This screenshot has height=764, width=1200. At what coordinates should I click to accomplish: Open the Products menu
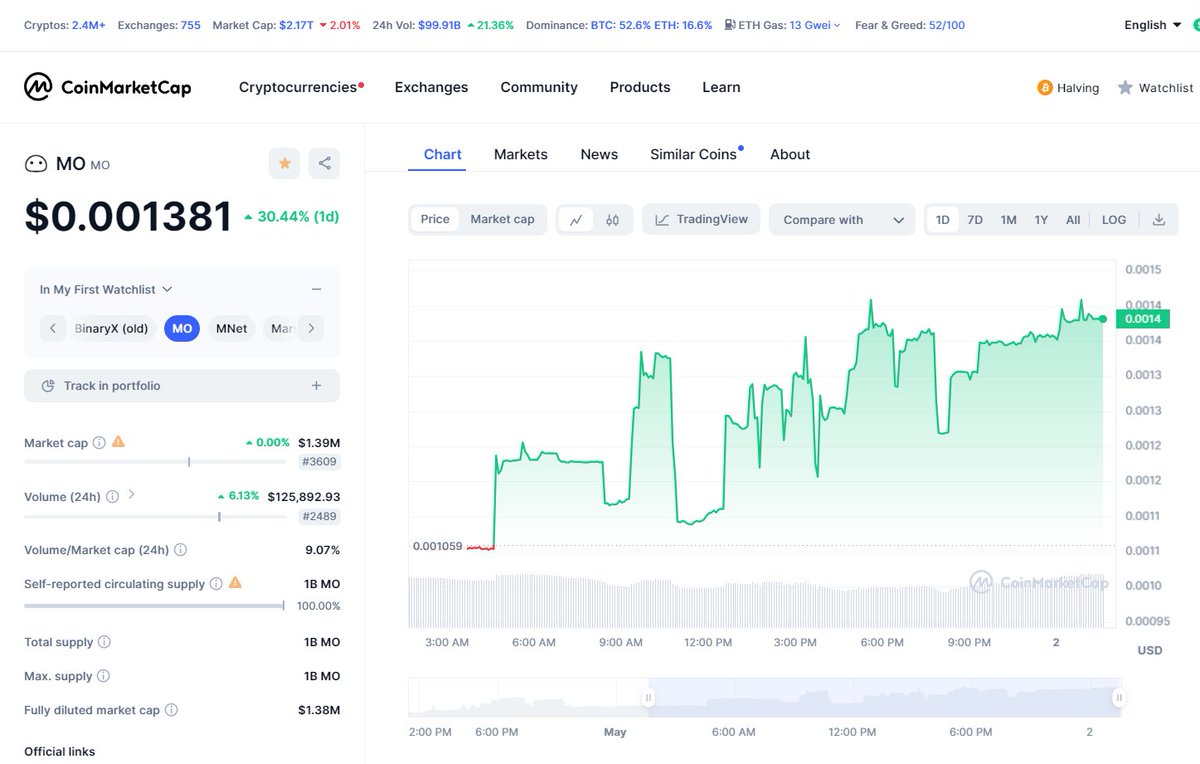click(640, 87)
